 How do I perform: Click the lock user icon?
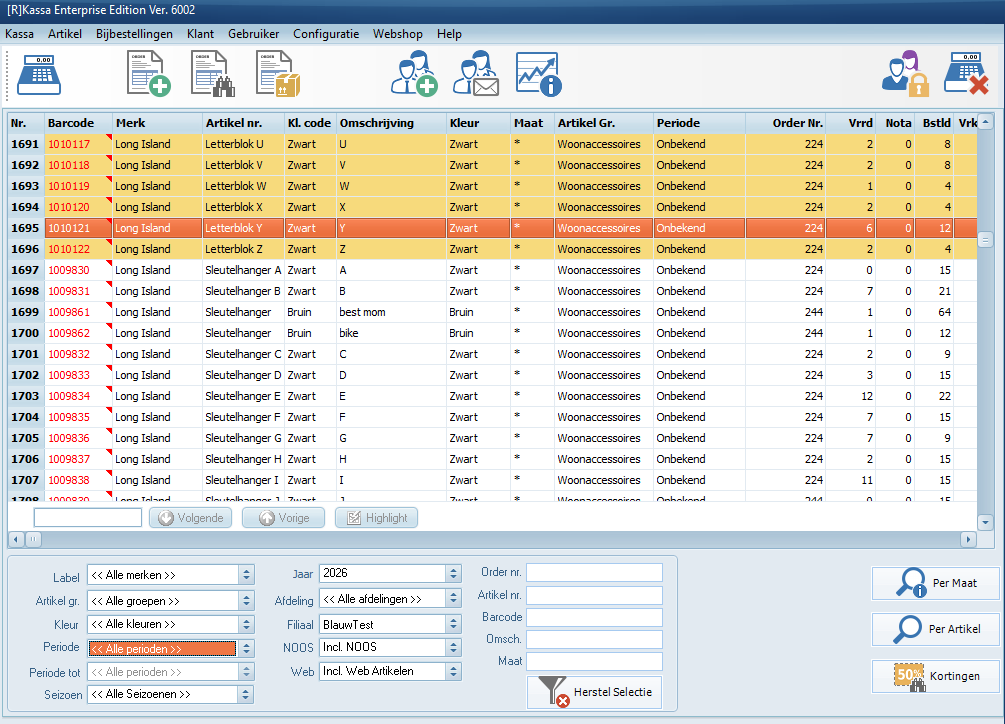click(x=904, y=75)
